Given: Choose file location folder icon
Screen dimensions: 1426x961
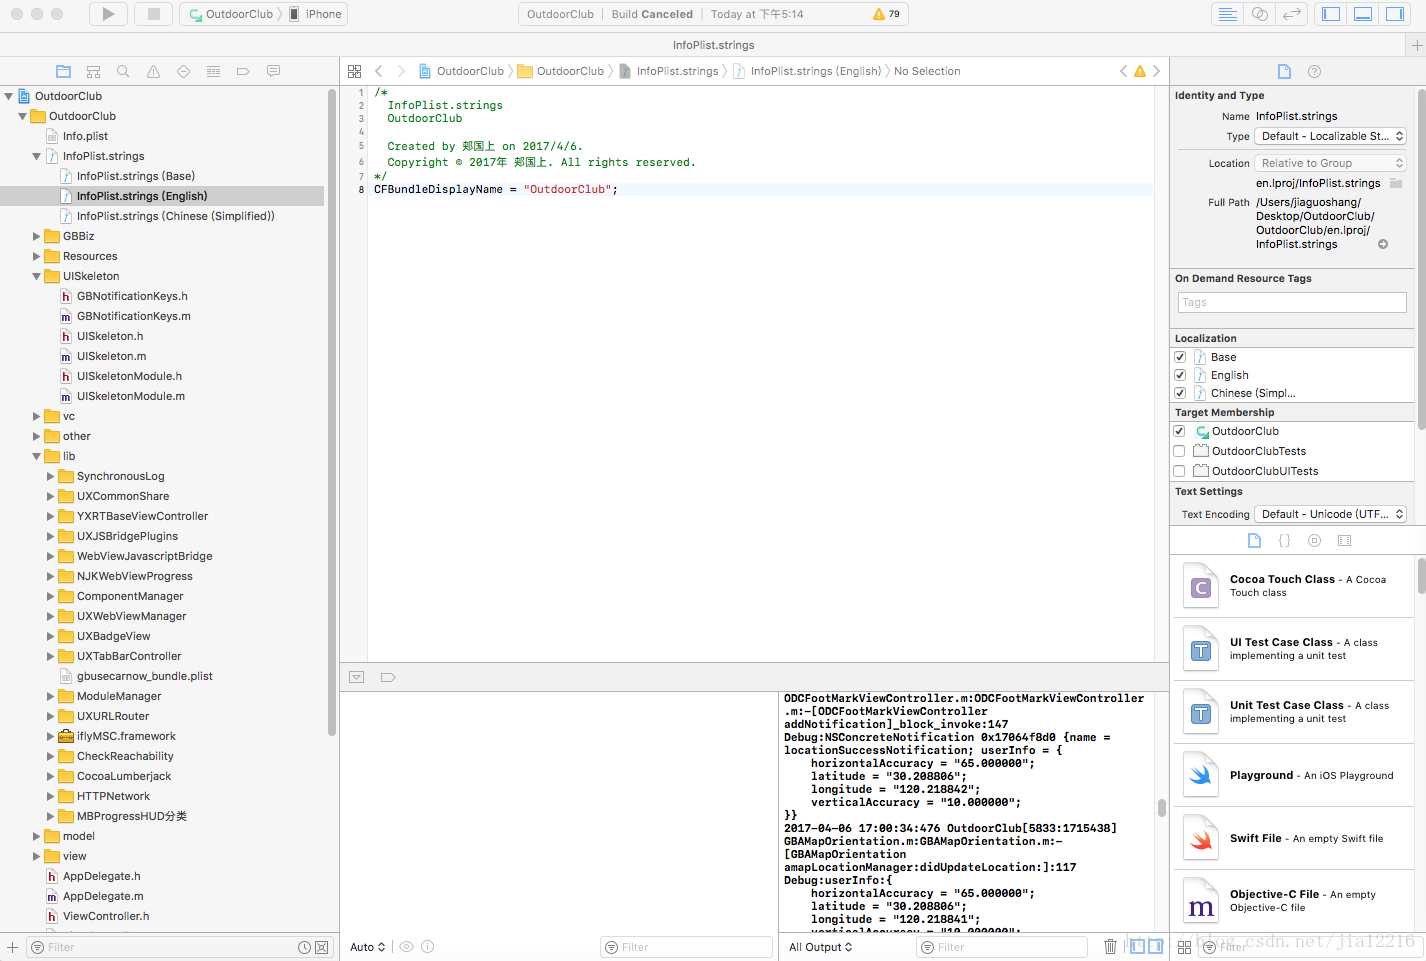Looking at the screenshot, I should tap(1396, 183).
